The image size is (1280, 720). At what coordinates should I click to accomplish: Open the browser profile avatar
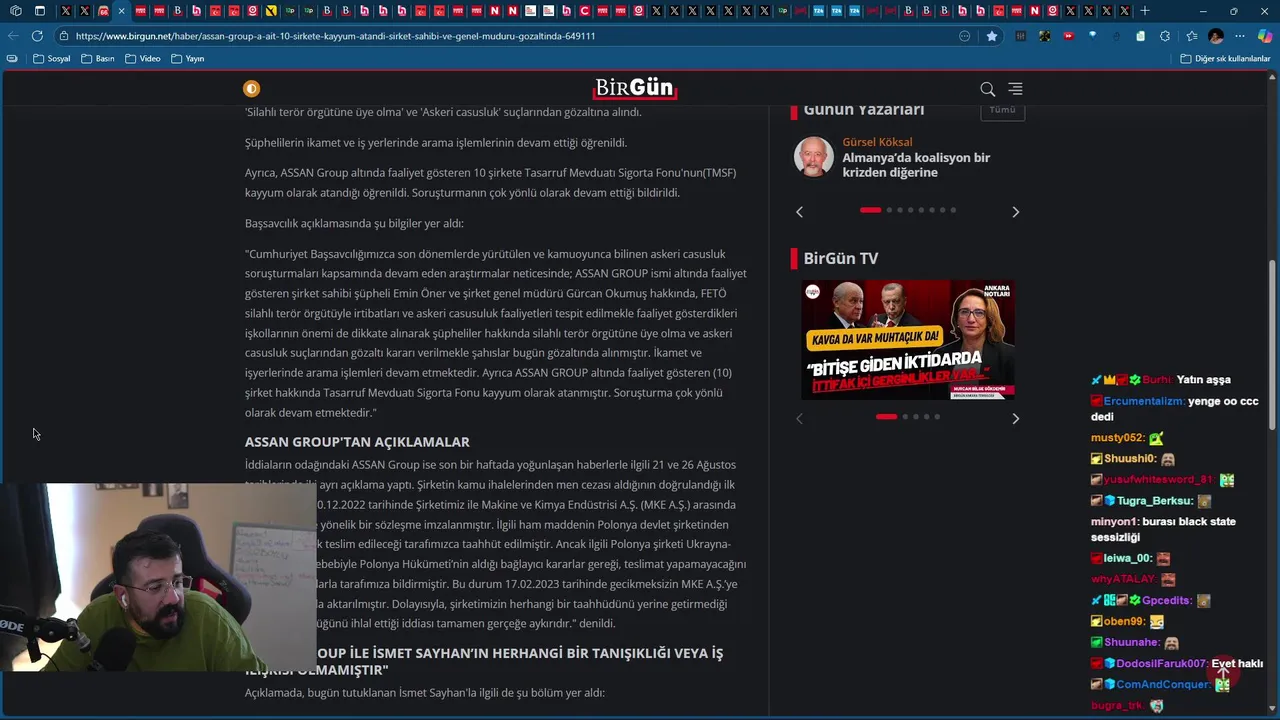tap(1216, 36)
